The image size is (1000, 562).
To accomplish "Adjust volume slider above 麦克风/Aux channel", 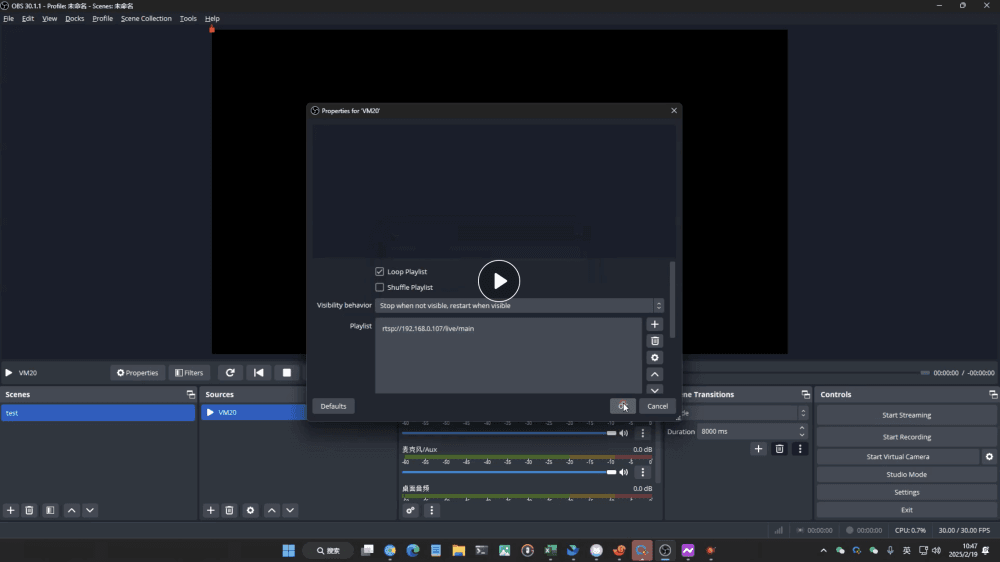I will 509,433.
